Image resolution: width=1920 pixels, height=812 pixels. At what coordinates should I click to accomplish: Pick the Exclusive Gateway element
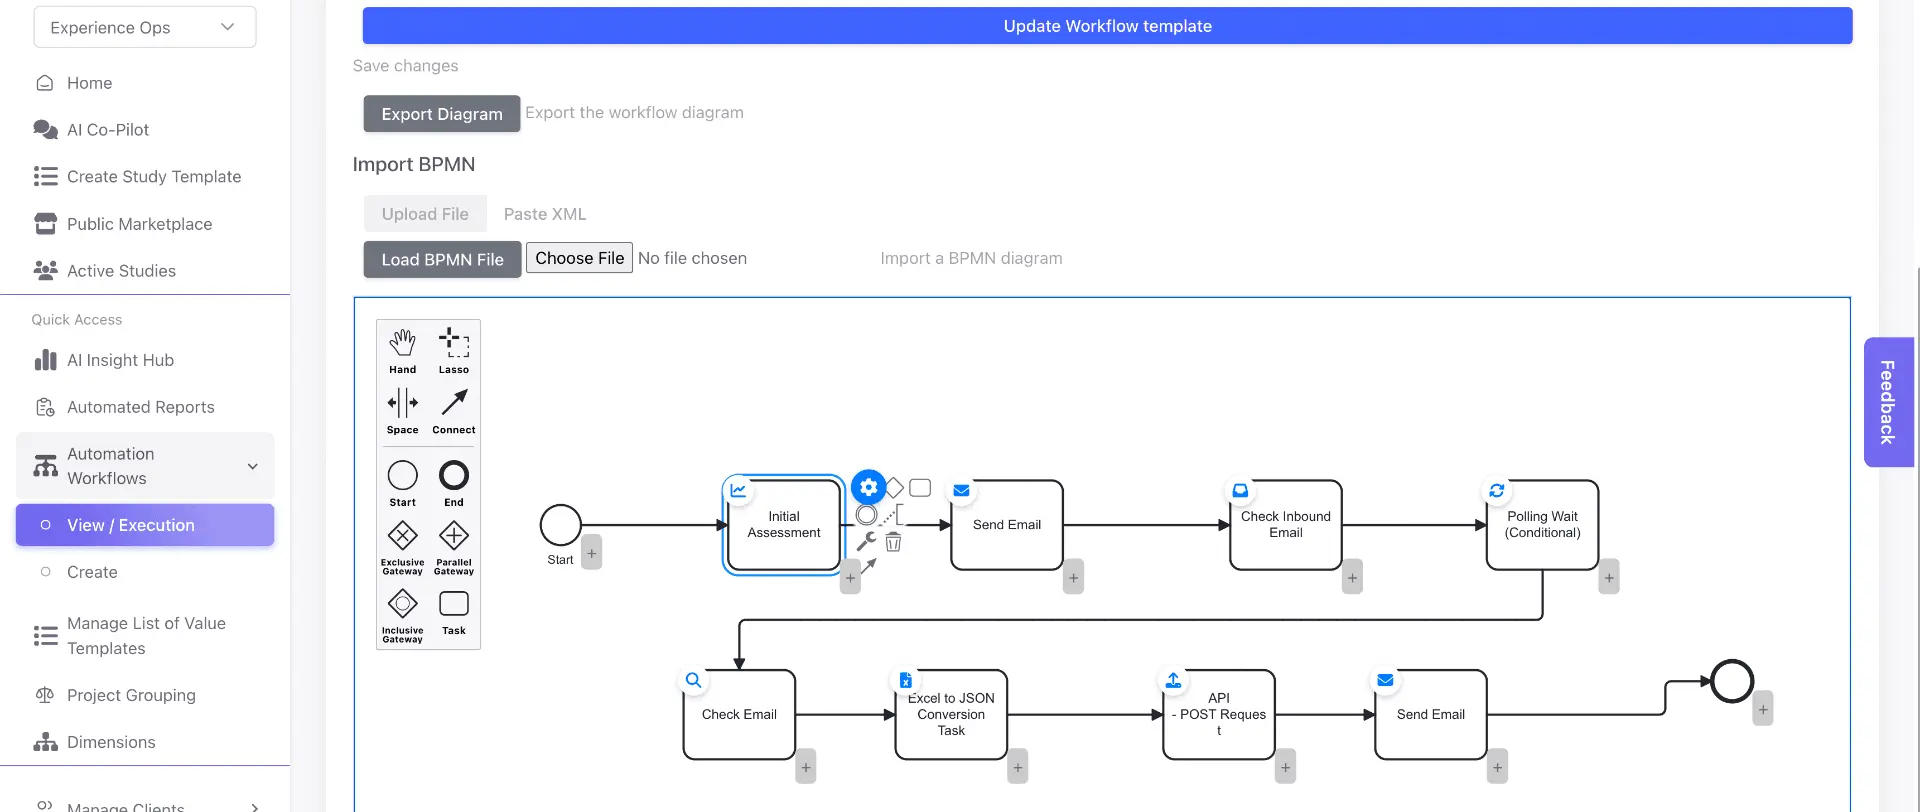click(x=402, y=546)
